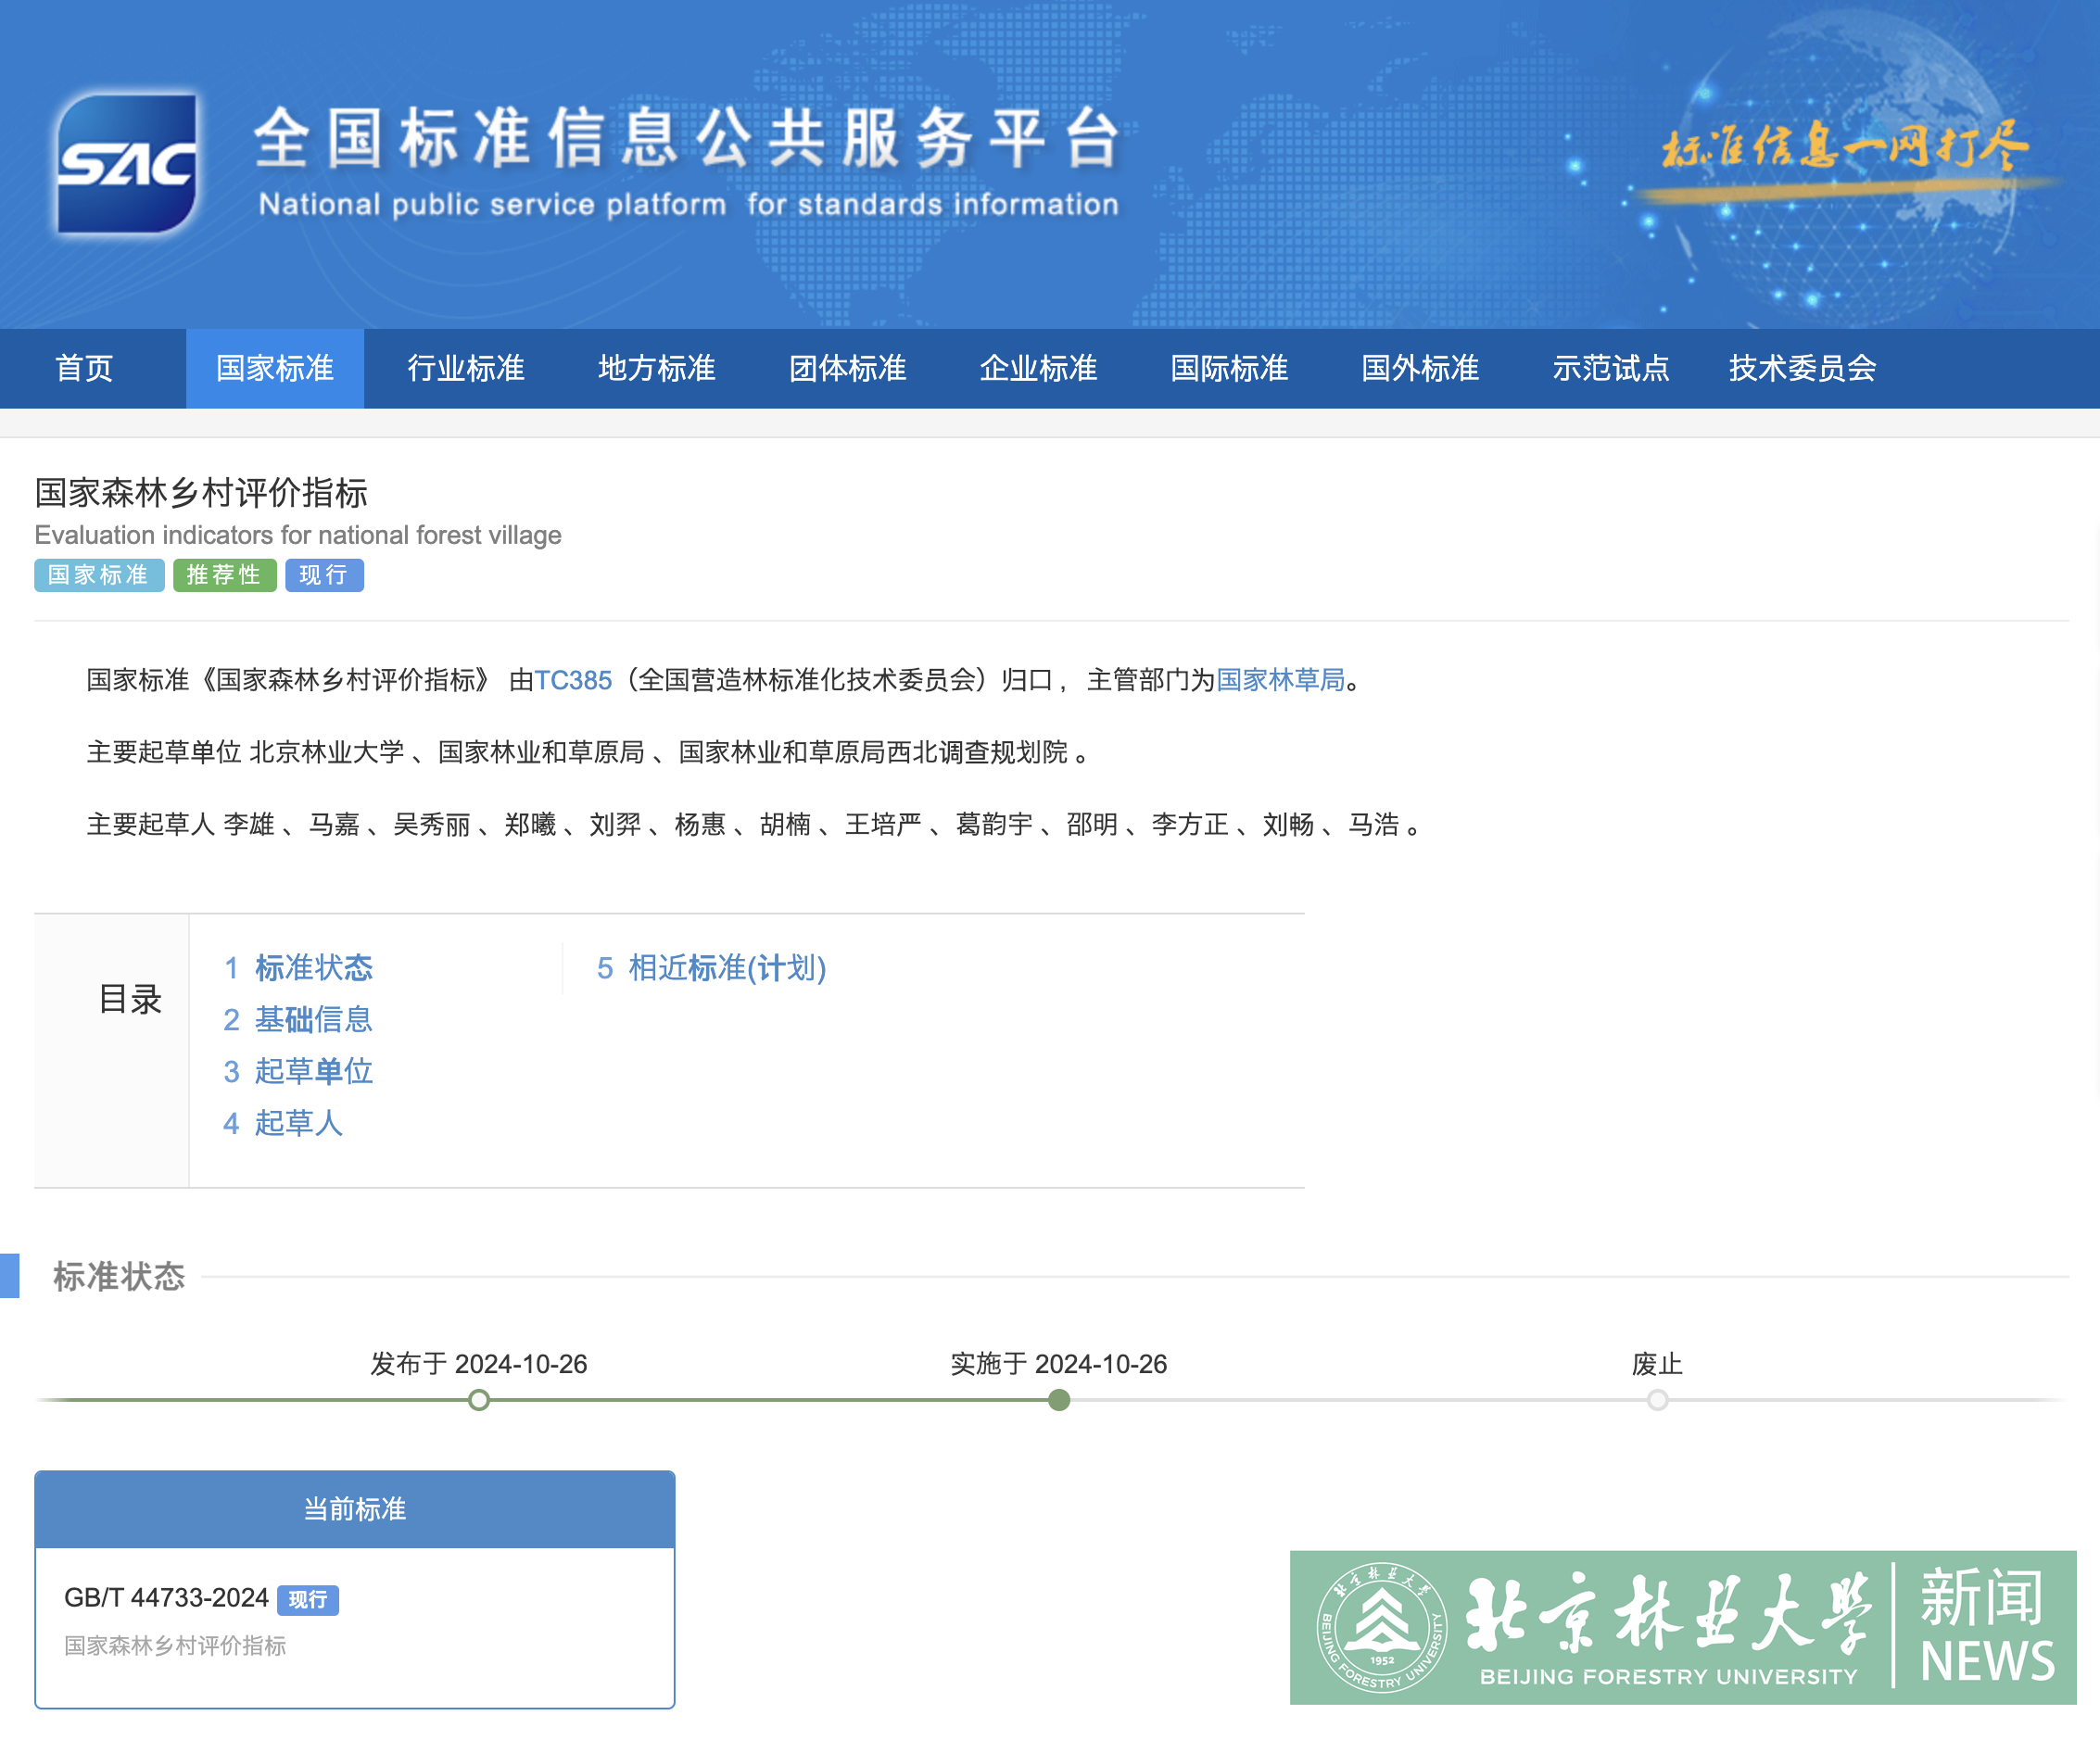
Task: Click the green 推荐性 tag badge
Action: [x=224, y=575]
